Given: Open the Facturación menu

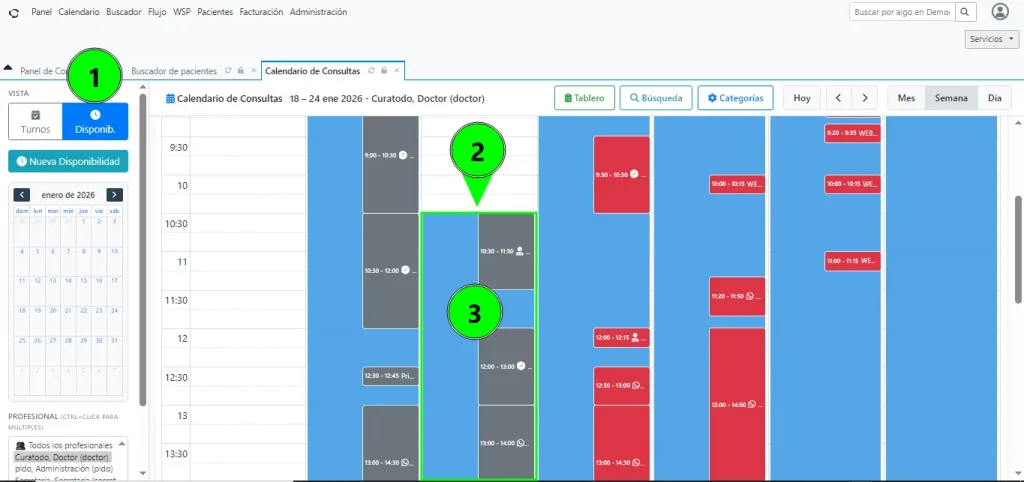Looking at the screenshot, I should (261, 12).
